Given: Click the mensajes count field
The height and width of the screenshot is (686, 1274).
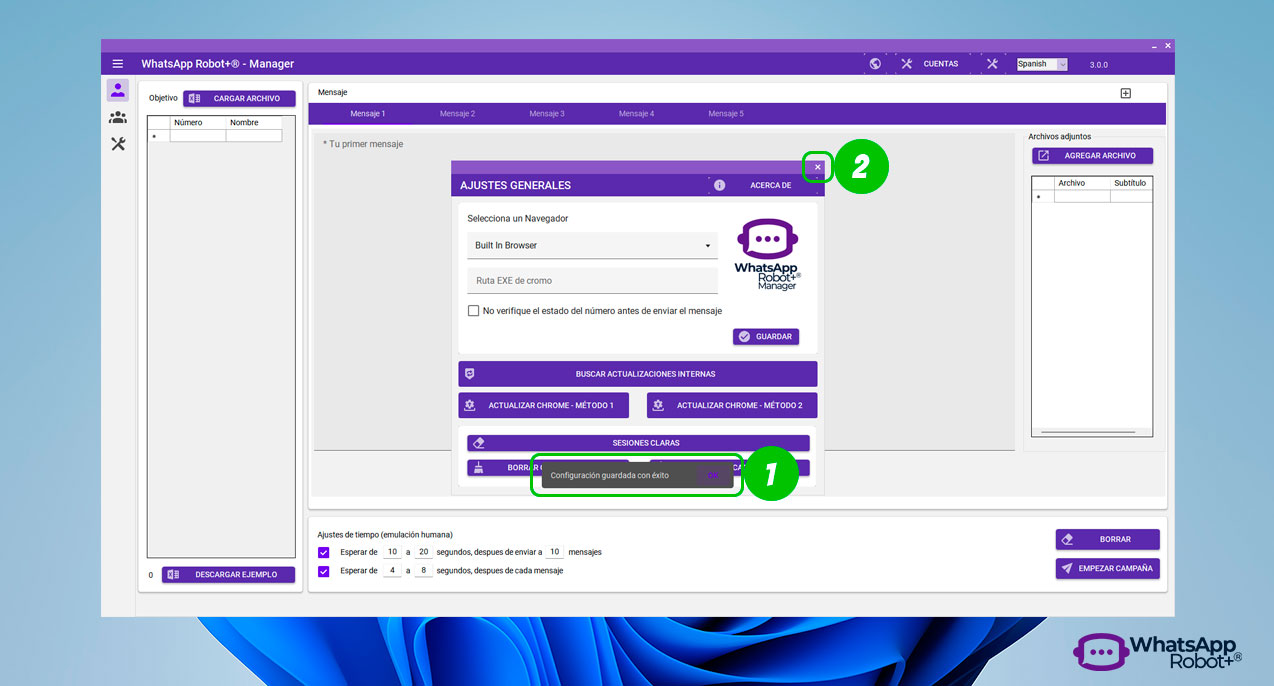Looking at the screenshot, I should coord(555,552).
